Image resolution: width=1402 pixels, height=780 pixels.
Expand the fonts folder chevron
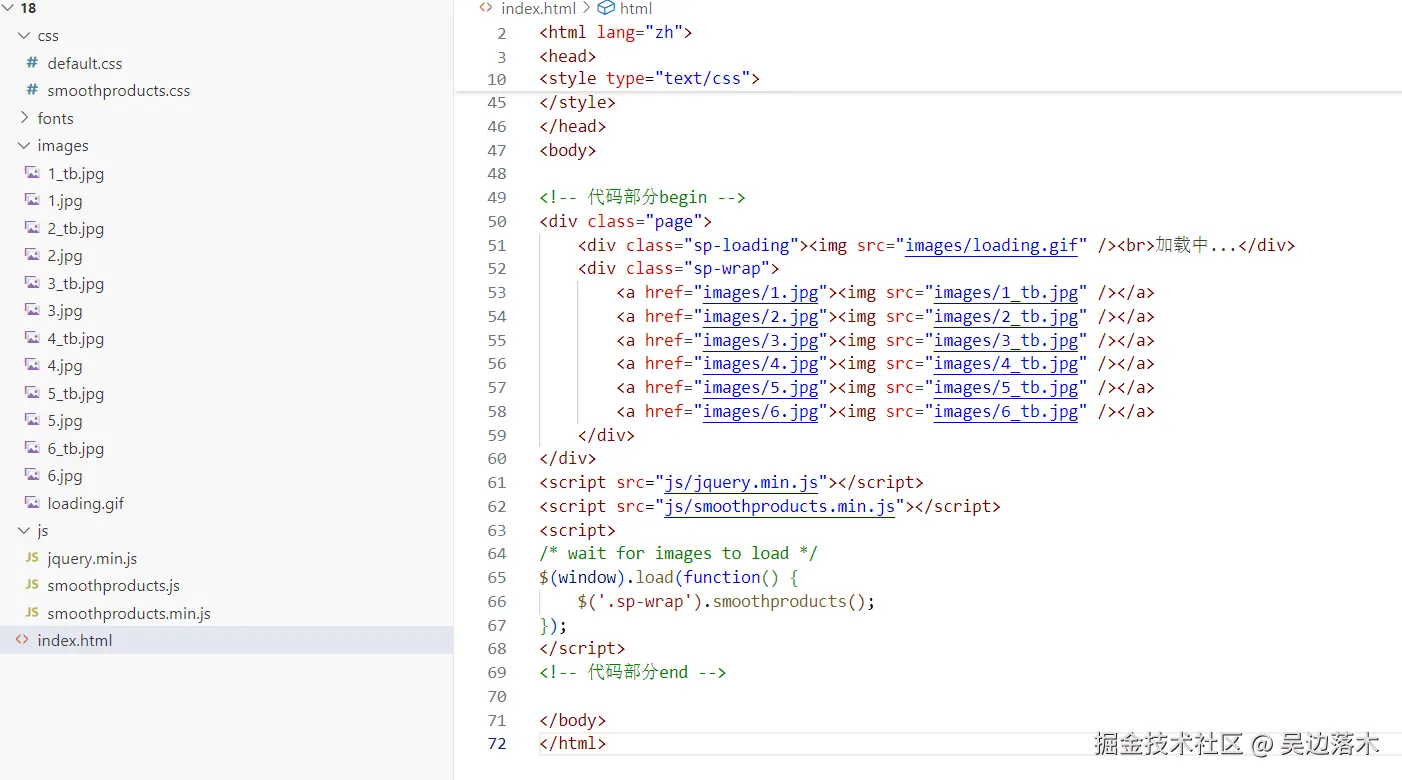point(23,118)
